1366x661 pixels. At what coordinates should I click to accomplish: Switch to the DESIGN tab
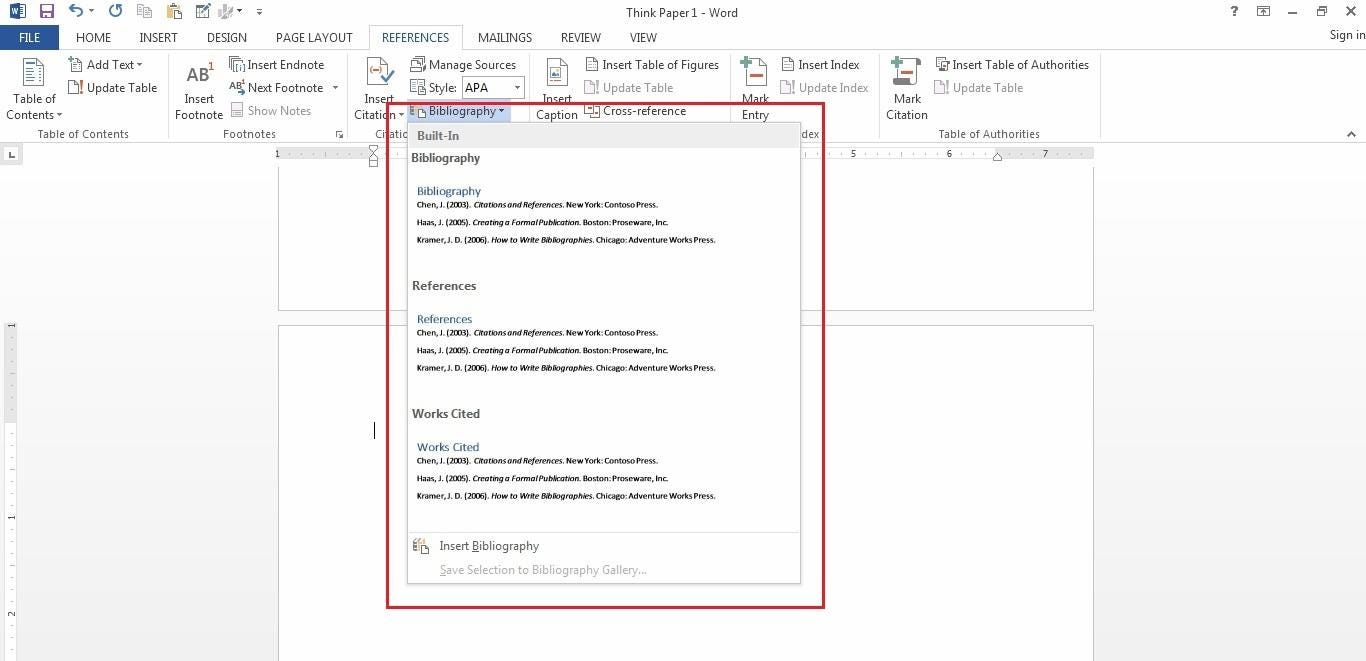click(227, 37)
